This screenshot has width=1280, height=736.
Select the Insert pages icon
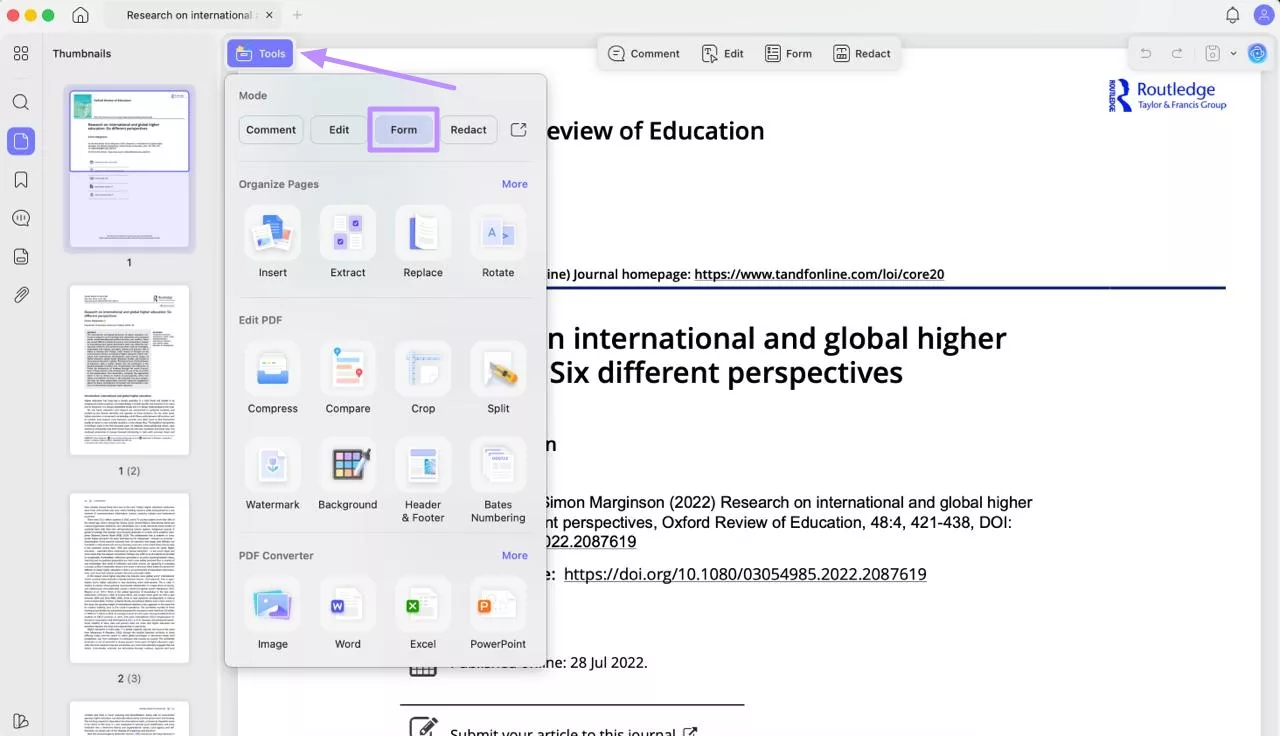point(272,233)
